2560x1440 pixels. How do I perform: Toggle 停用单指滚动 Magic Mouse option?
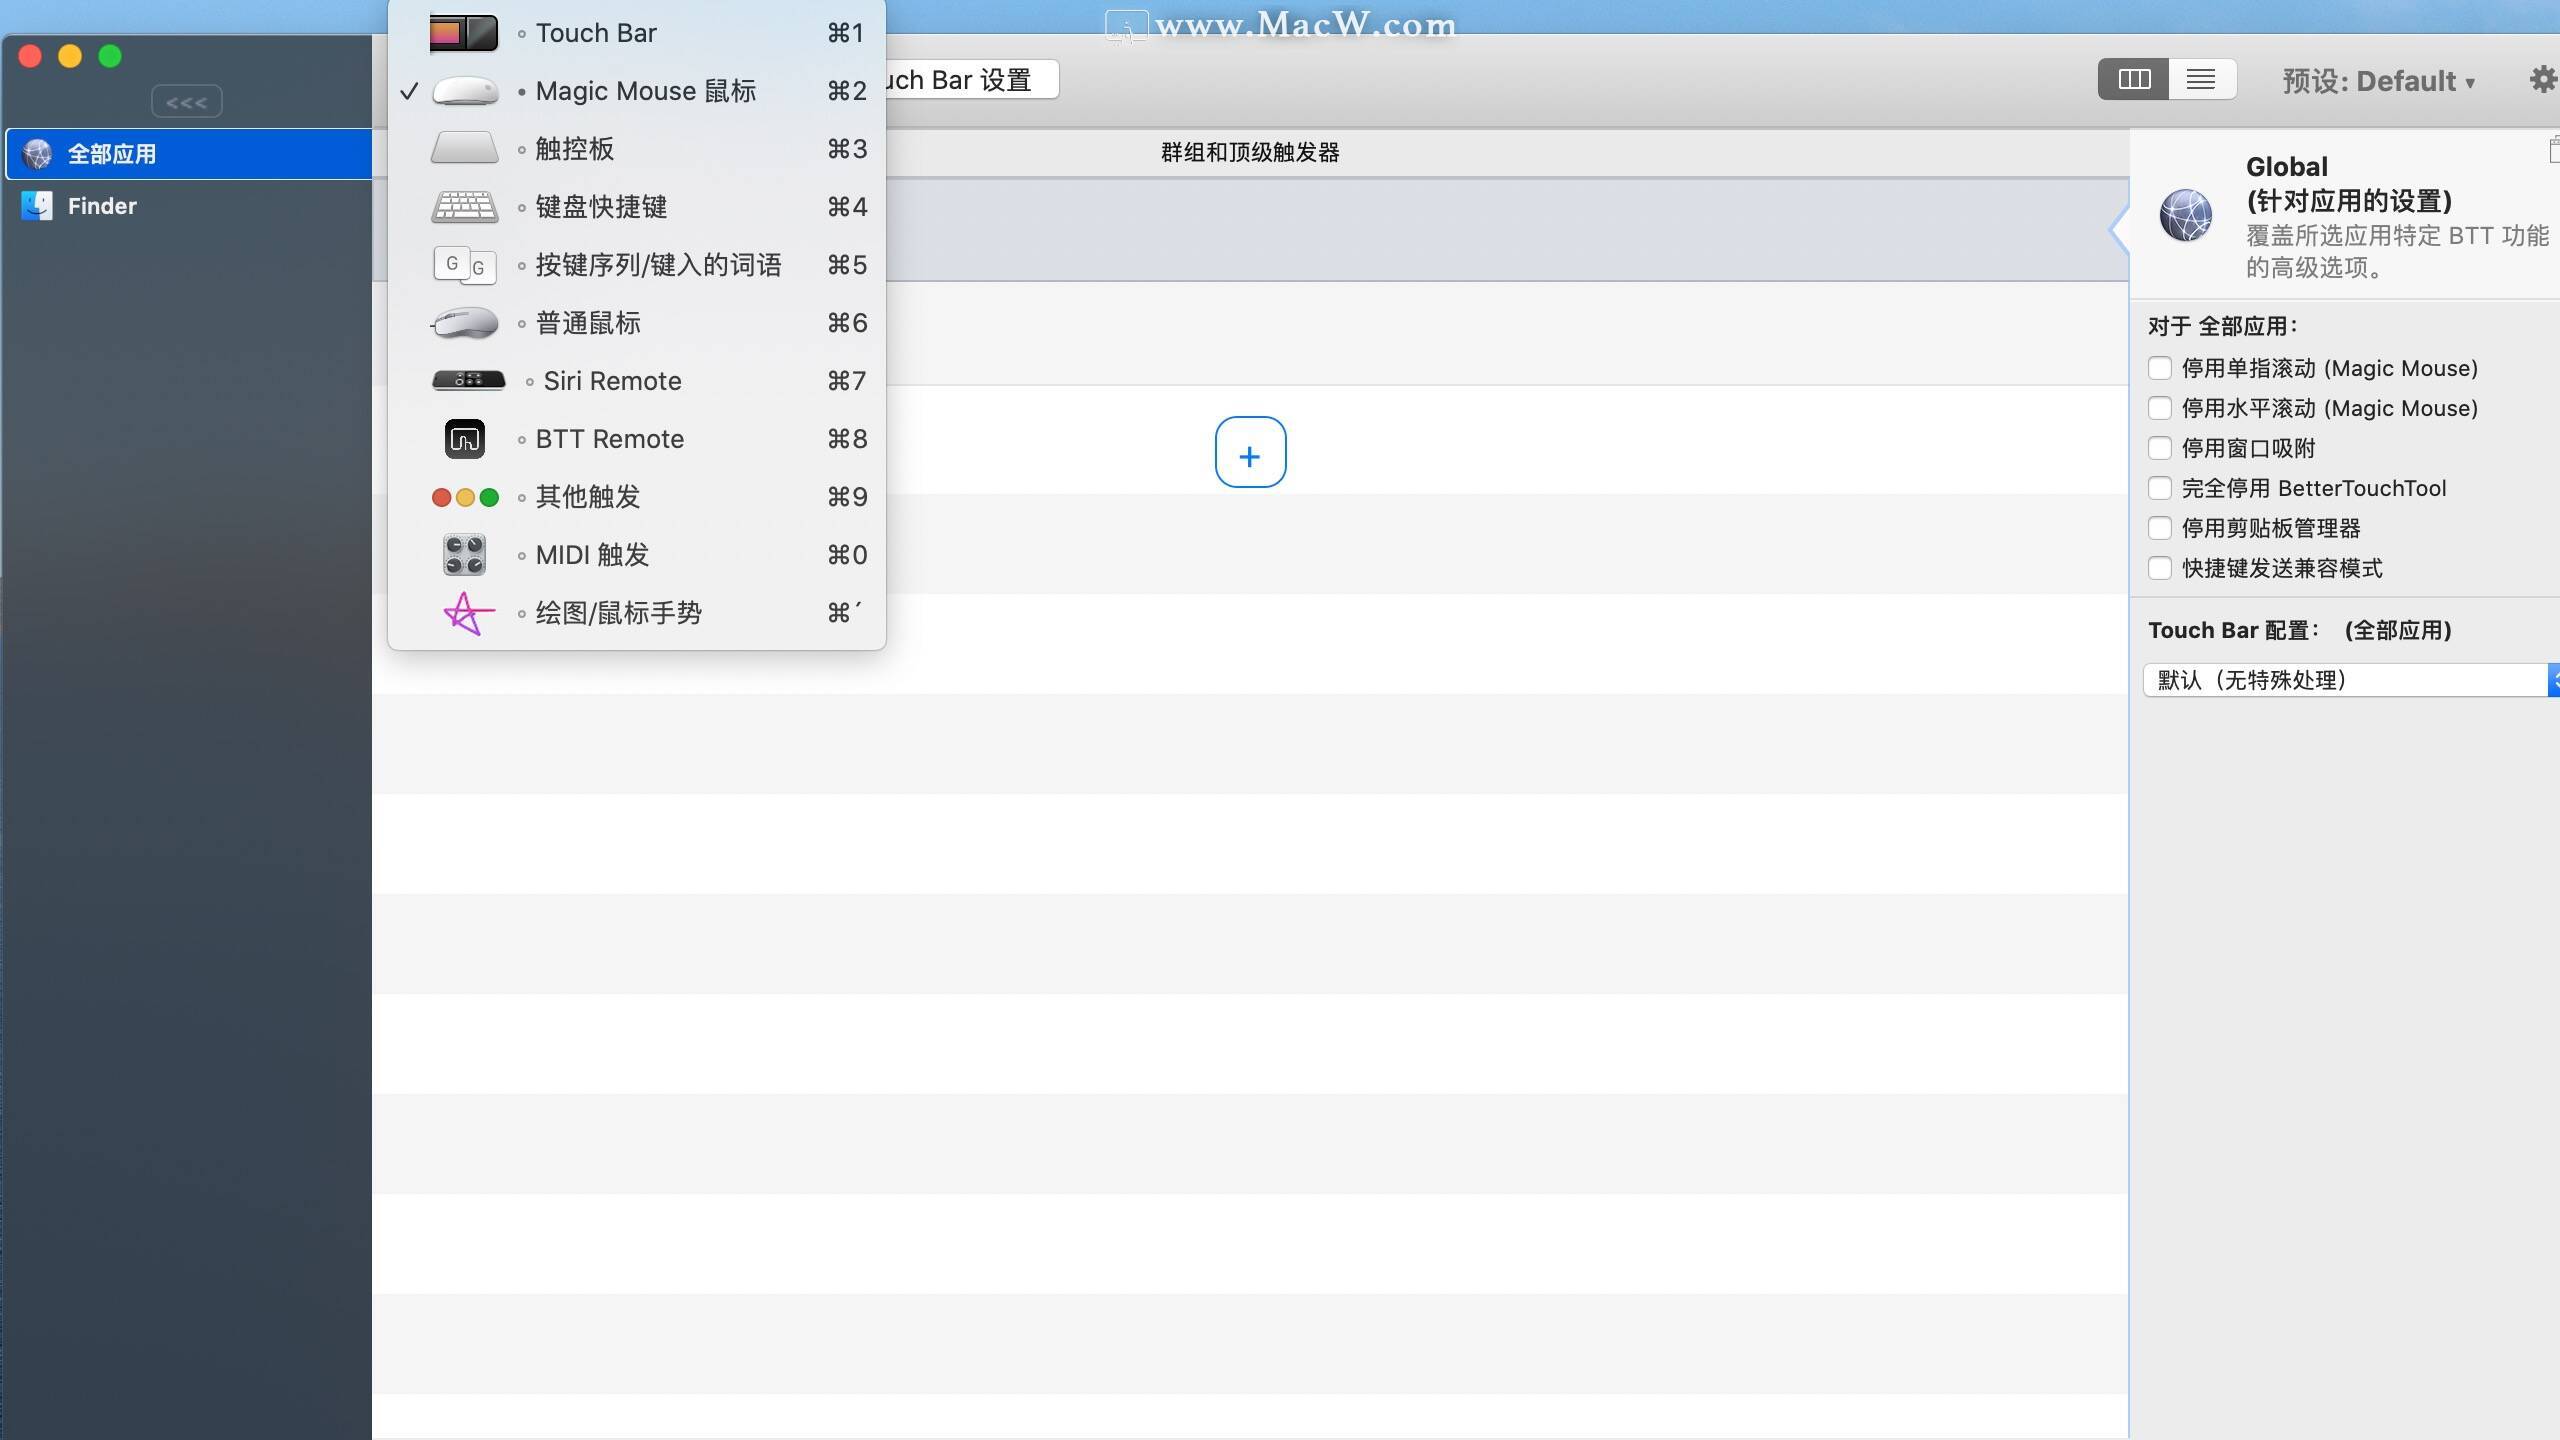click(2157, 367)
